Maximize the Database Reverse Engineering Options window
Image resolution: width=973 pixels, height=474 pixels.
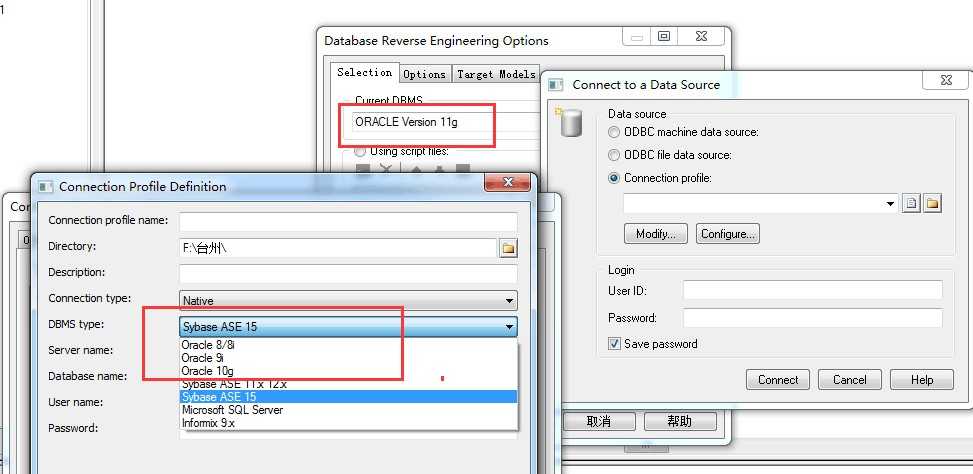tap(663, 37)
